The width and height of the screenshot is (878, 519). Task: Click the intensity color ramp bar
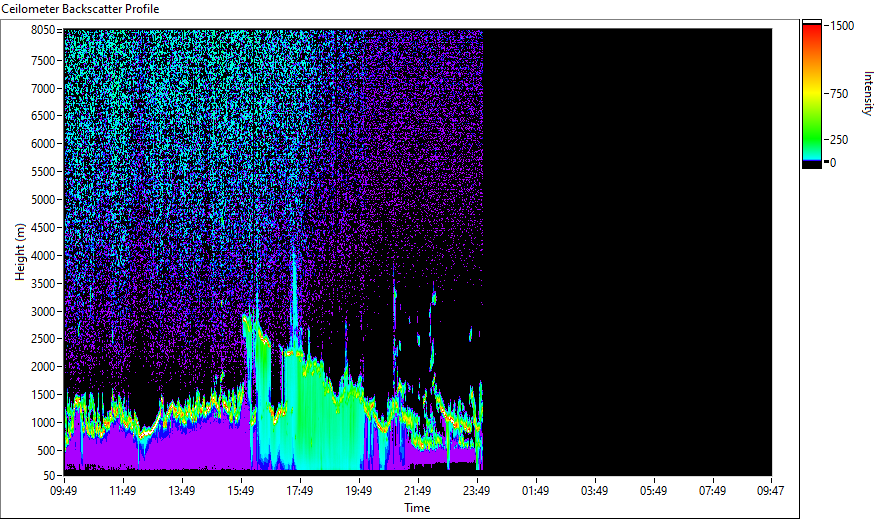point(811,94)
